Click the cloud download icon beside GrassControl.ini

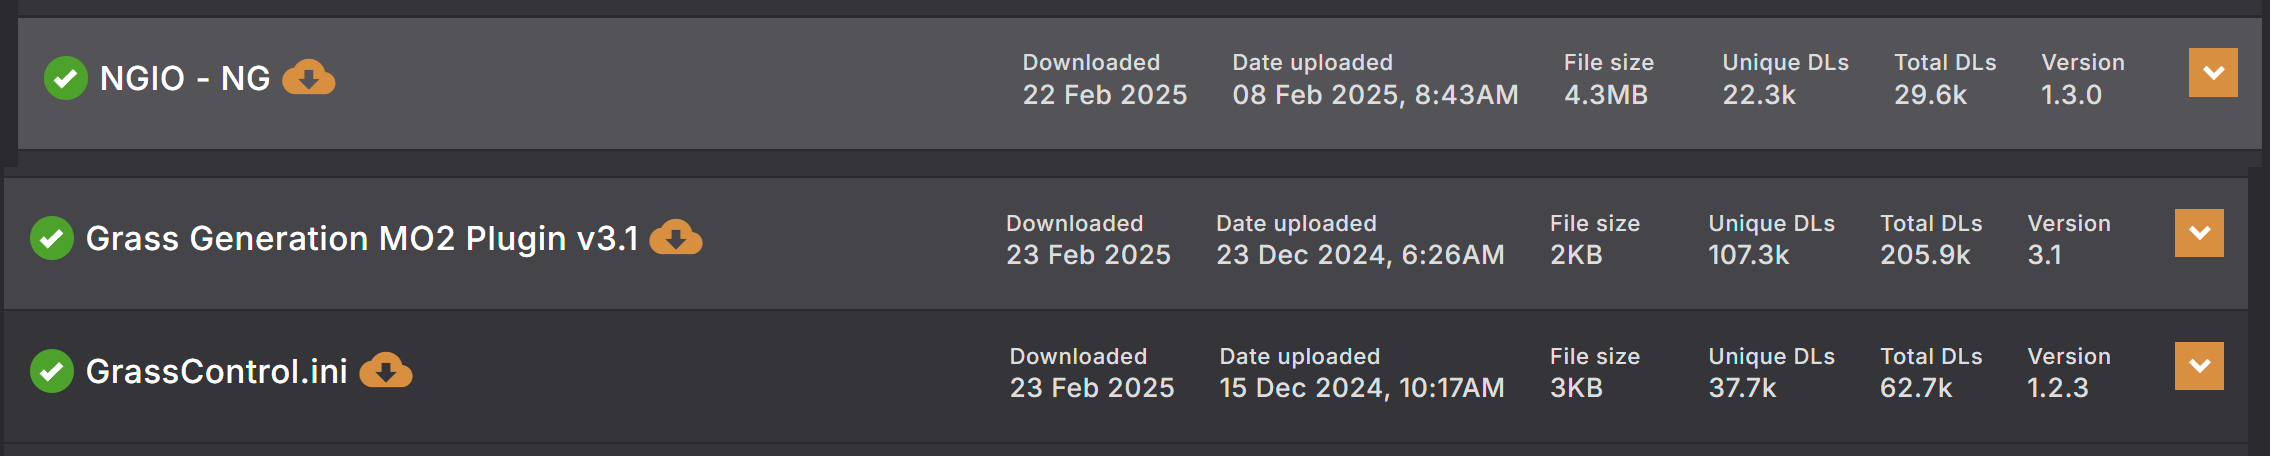(x=386, y=371)
